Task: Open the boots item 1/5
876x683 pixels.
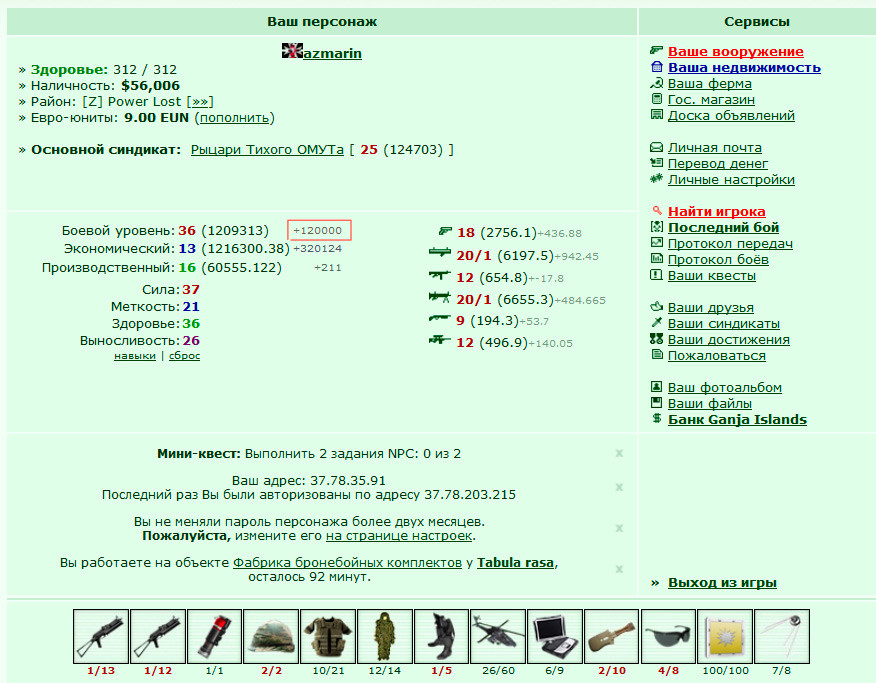Action: tap(441, 637)
